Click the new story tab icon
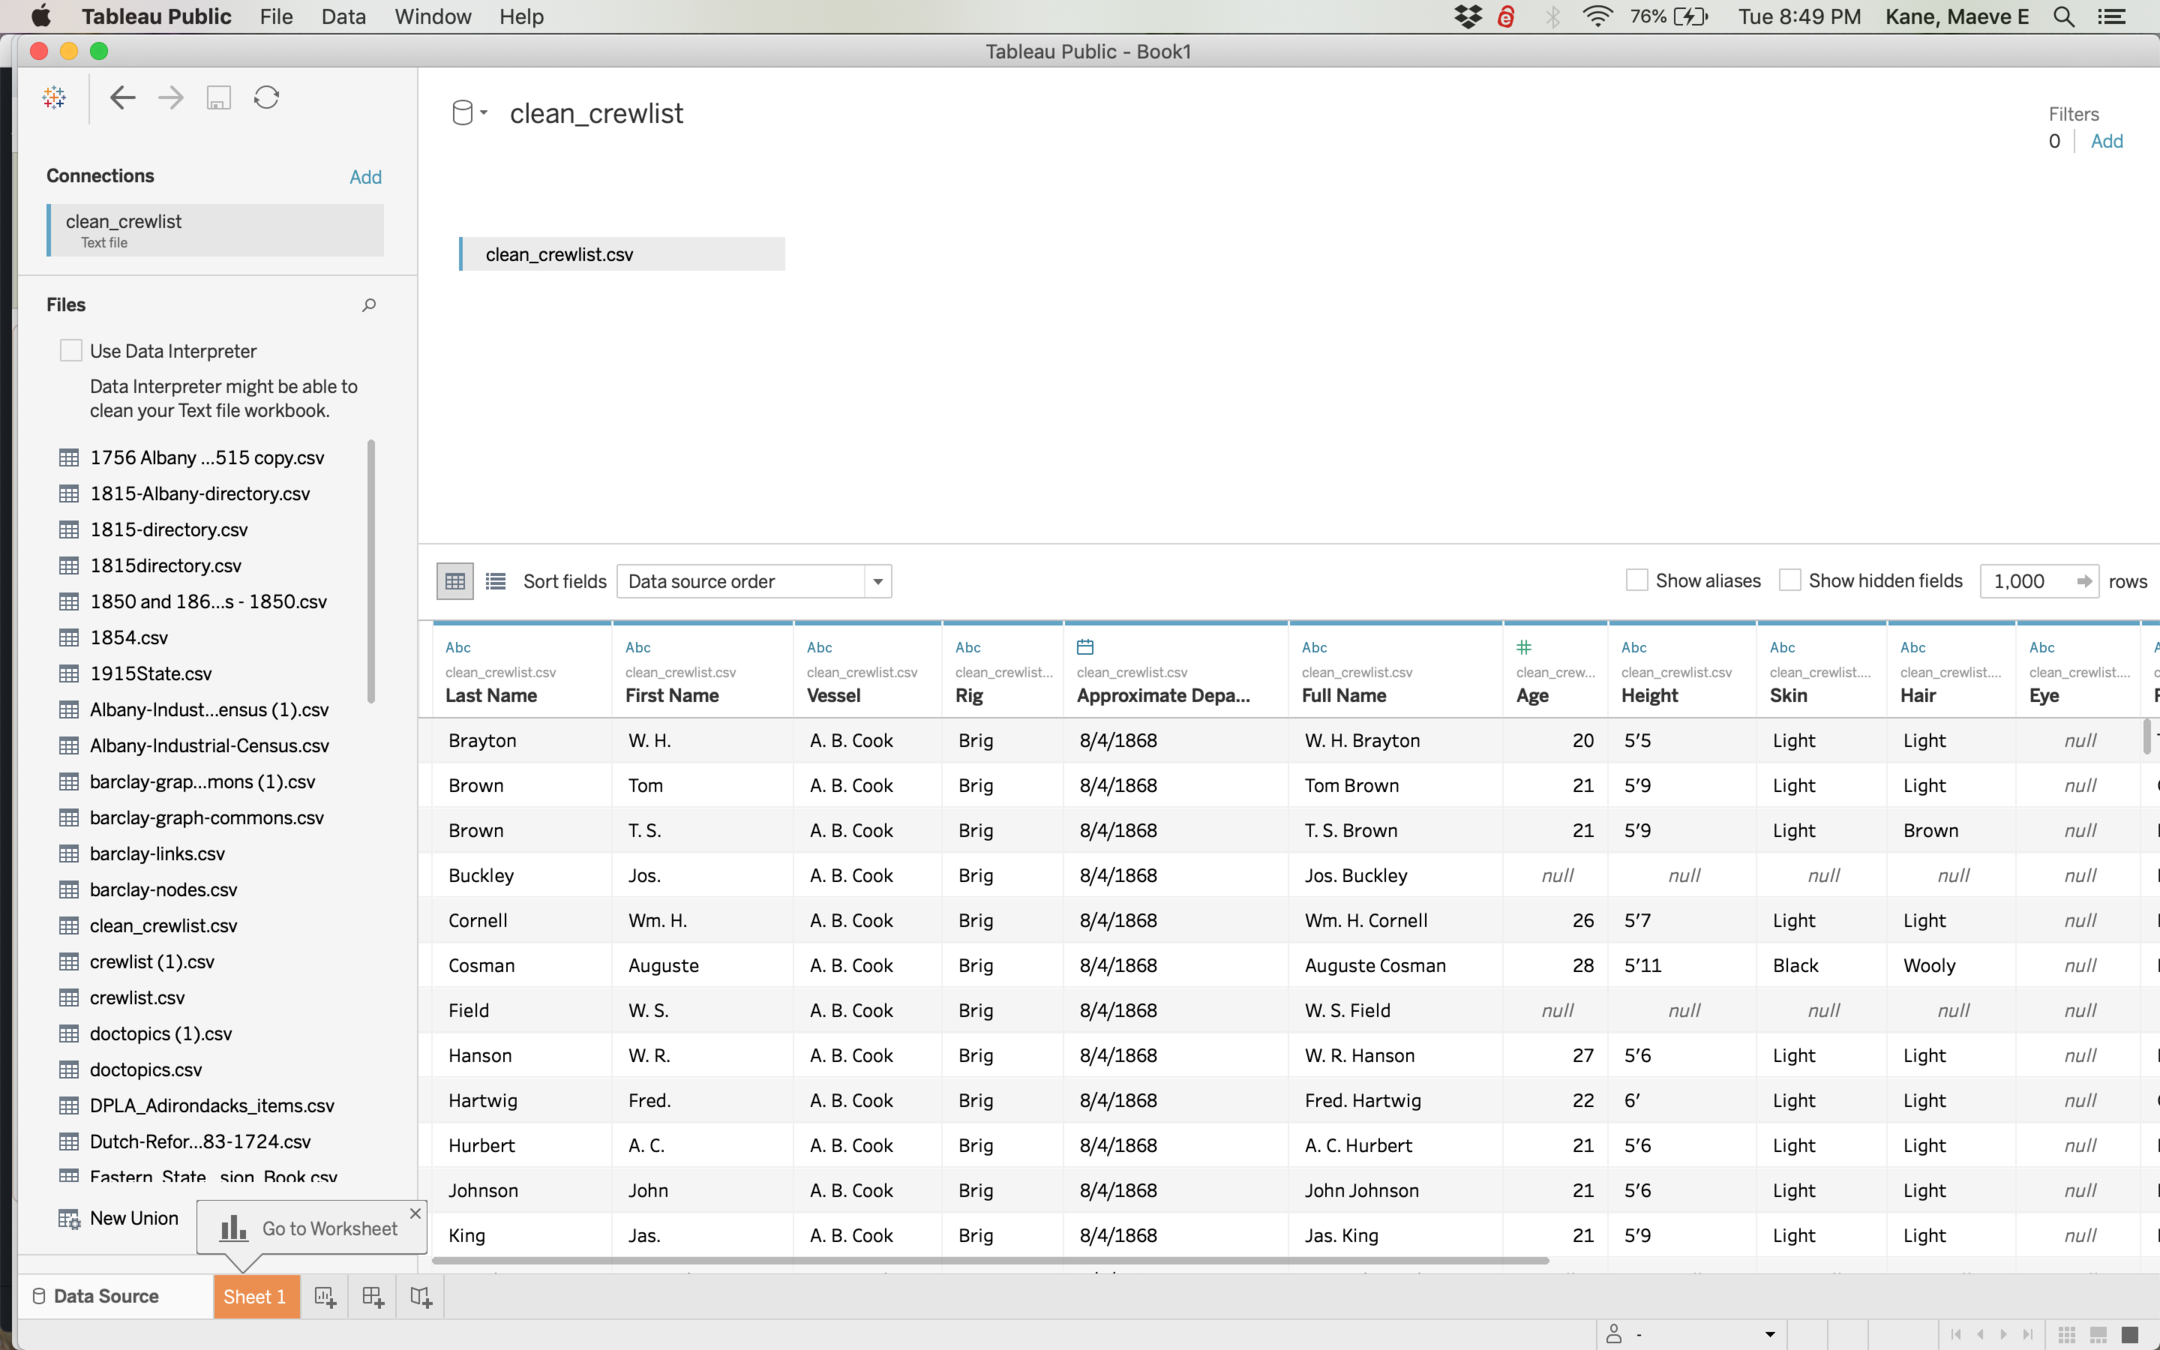 click(421, 1297)
